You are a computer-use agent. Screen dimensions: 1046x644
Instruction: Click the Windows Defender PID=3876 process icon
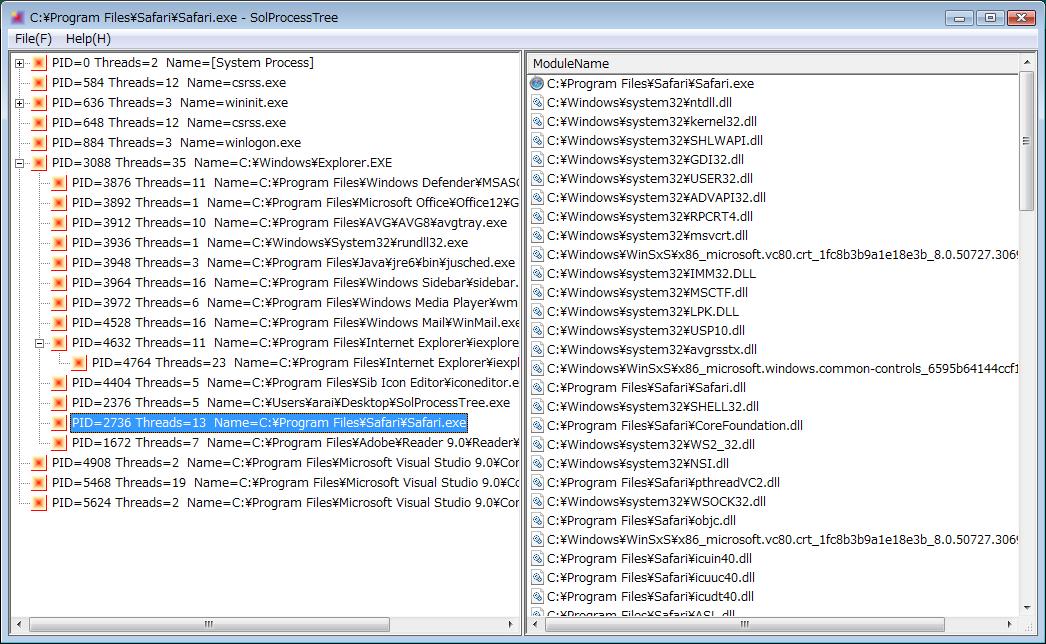click(x=59, y=183)
